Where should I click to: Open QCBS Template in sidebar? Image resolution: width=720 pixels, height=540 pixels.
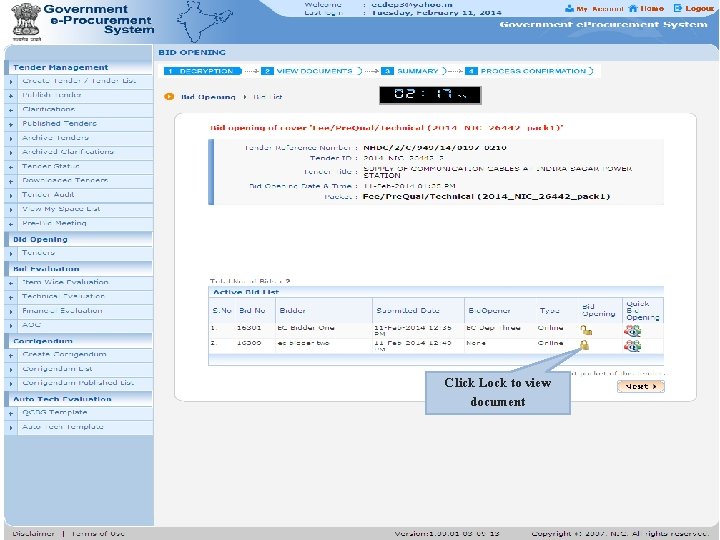tap(55, 412)
